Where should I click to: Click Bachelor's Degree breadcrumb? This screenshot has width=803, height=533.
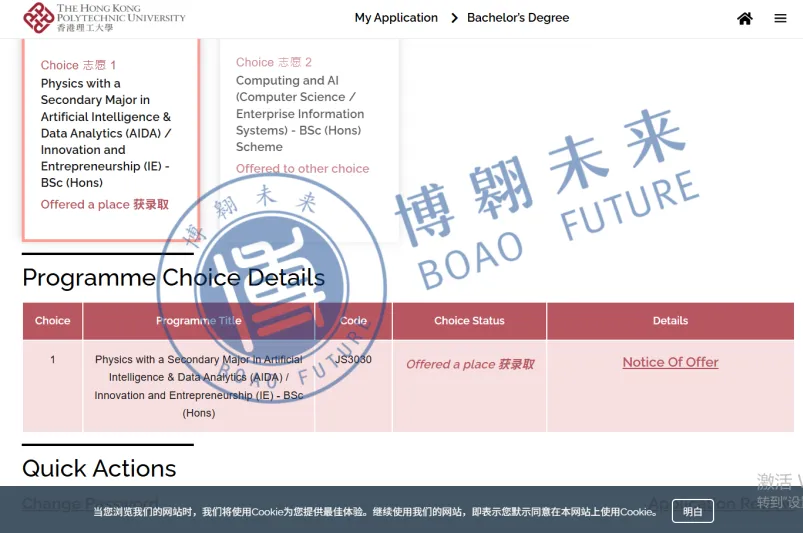[518, 18]
